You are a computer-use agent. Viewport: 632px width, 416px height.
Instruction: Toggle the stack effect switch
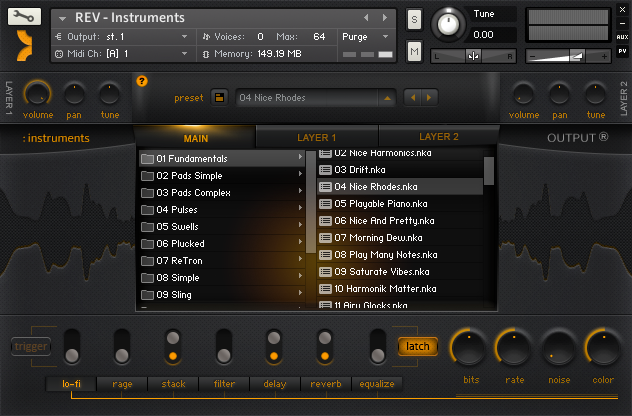[173, 347]
